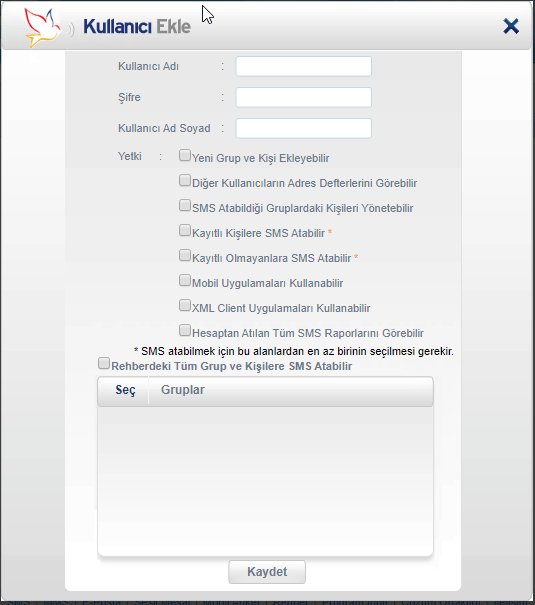535x605 pixels.
Task: Check Hesaptan Atılan Tüm SMS Raporlarını Görebilir
Action: point(185,330)
